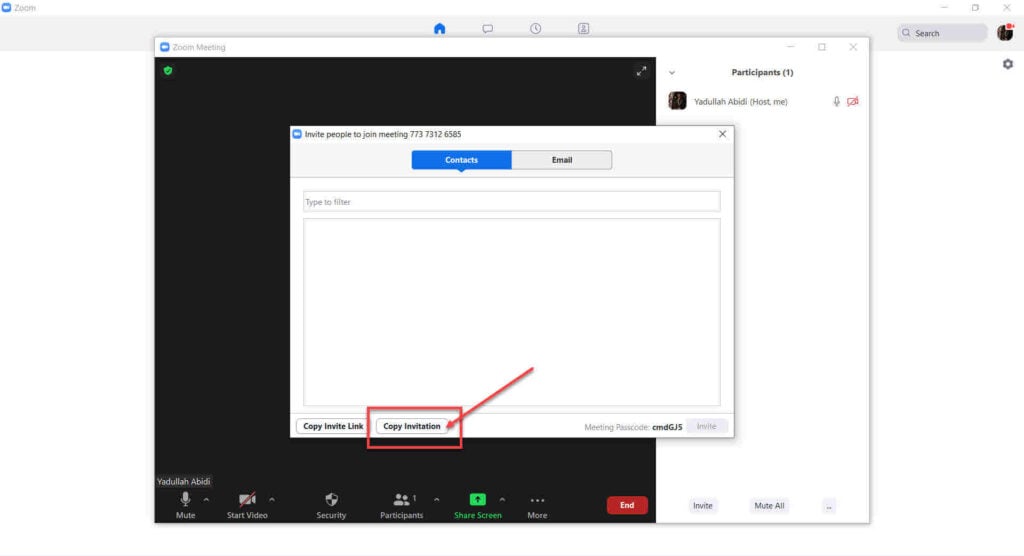1024x556 pixels.
Task: Open the Security shield menu
Action: 331,506
